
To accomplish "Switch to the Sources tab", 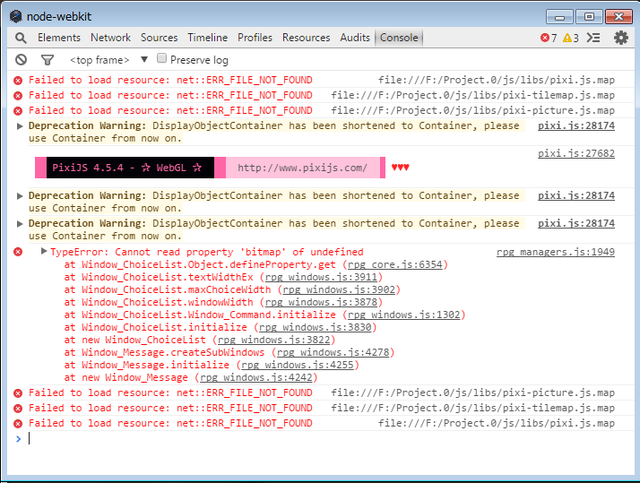I will [x=159, y=38].
